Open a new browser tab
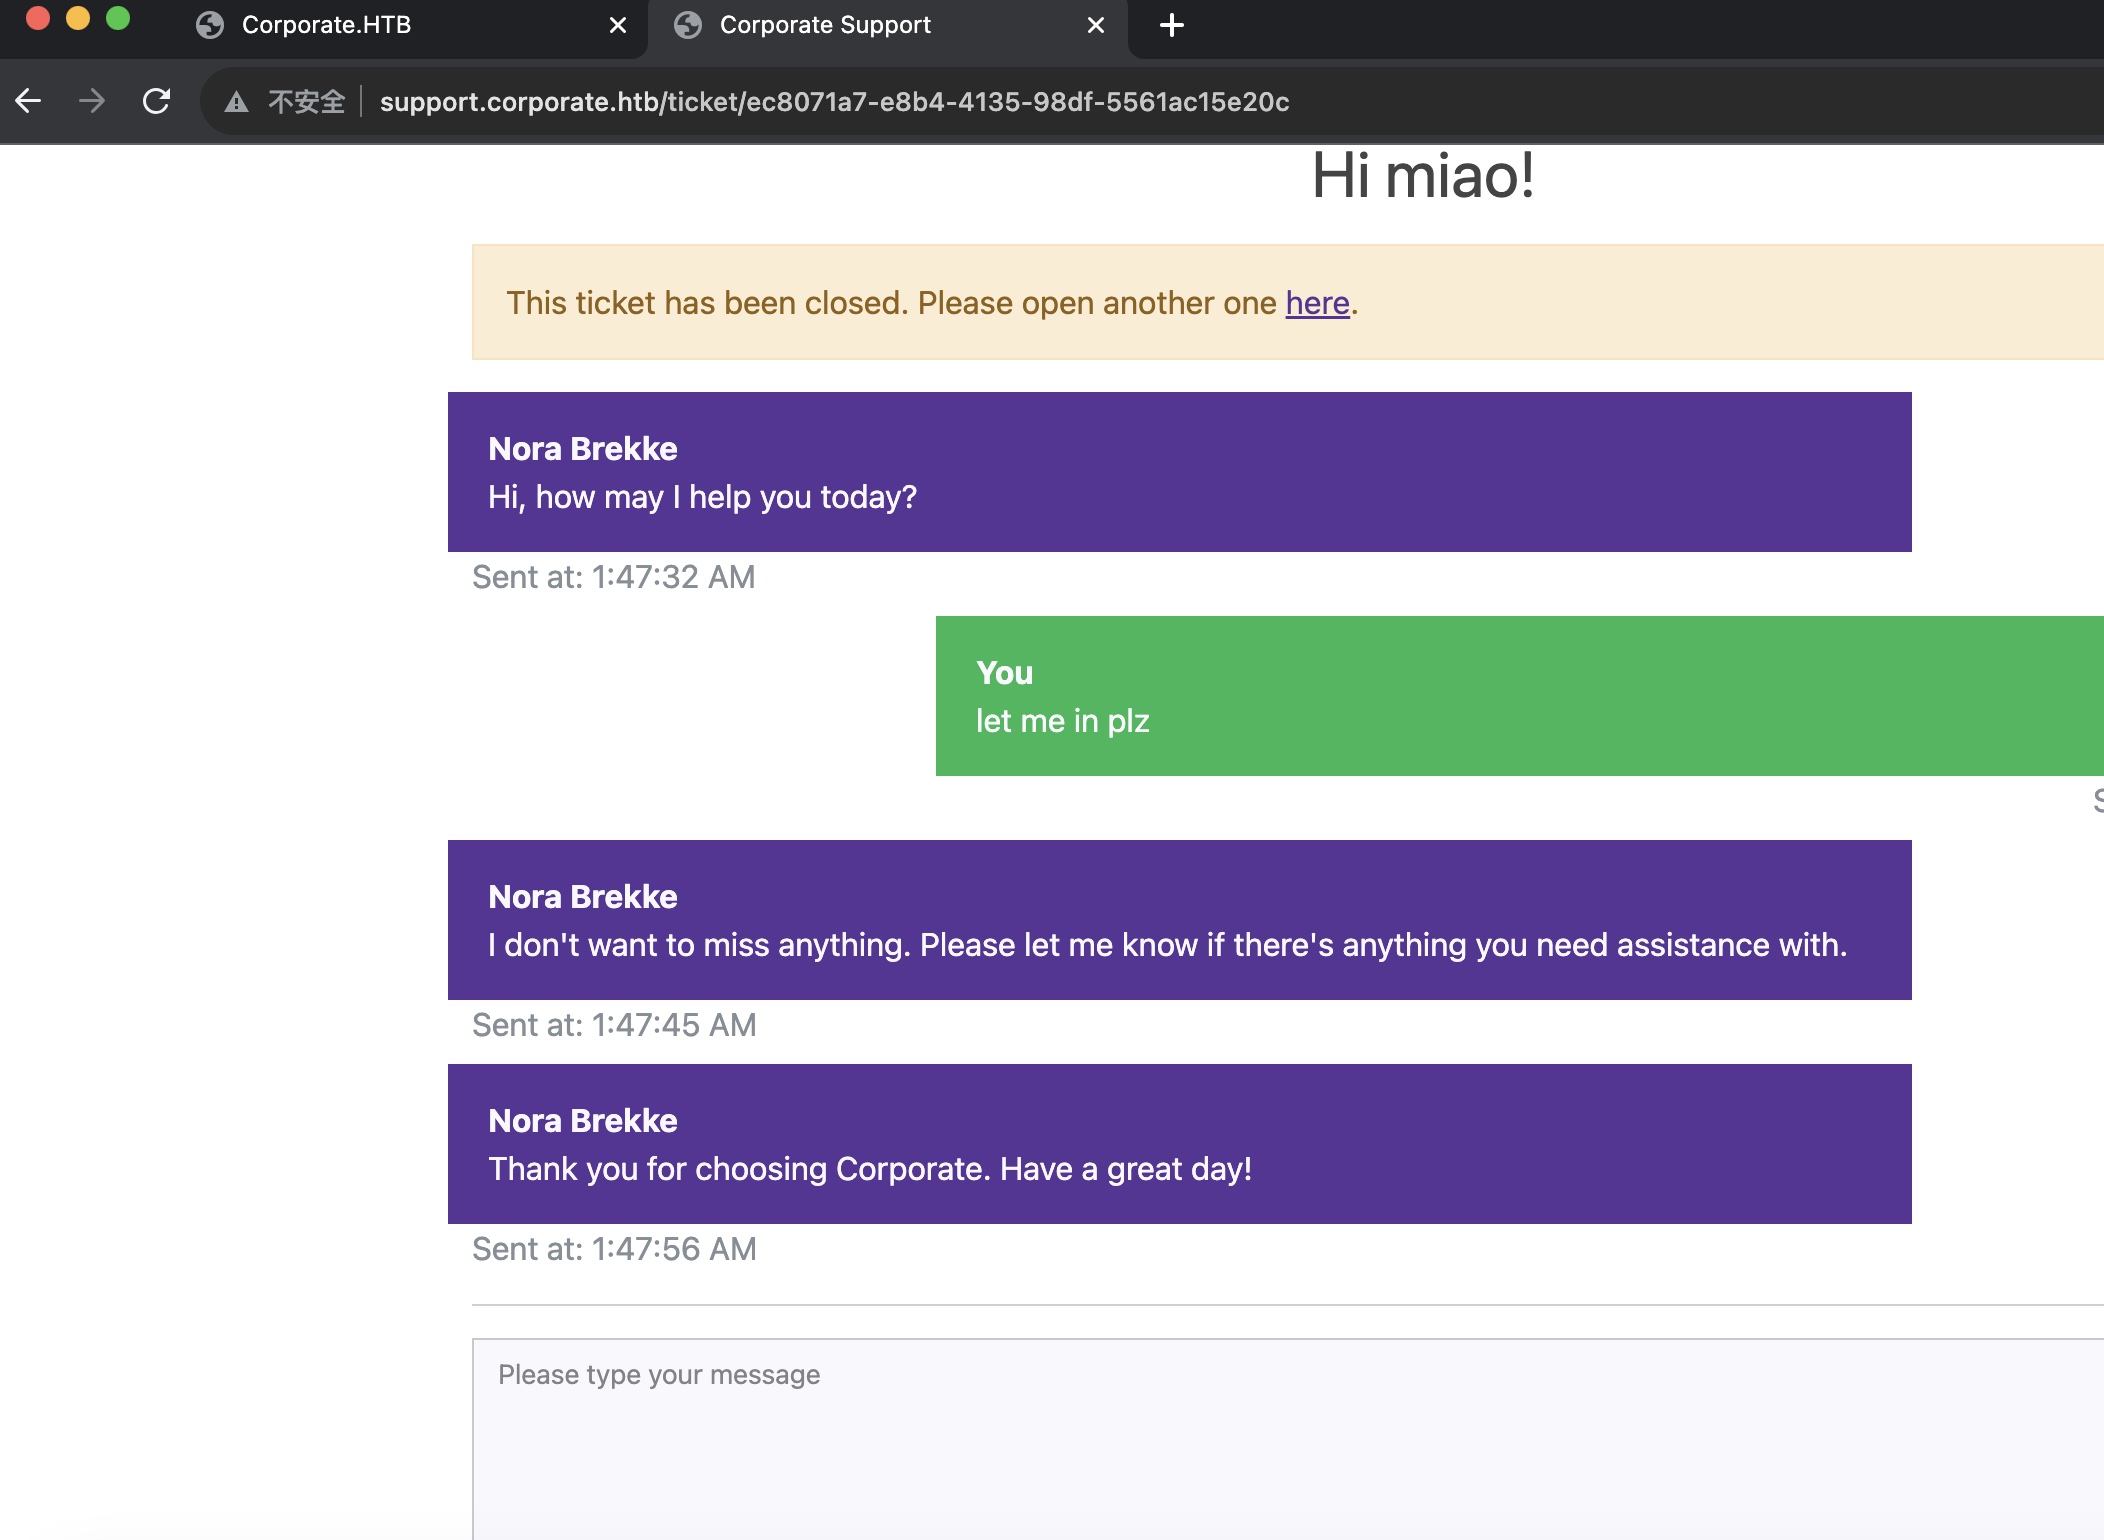Image resolution: width=2104 pixels, height=1540 pixels. tap(1172, 25)
